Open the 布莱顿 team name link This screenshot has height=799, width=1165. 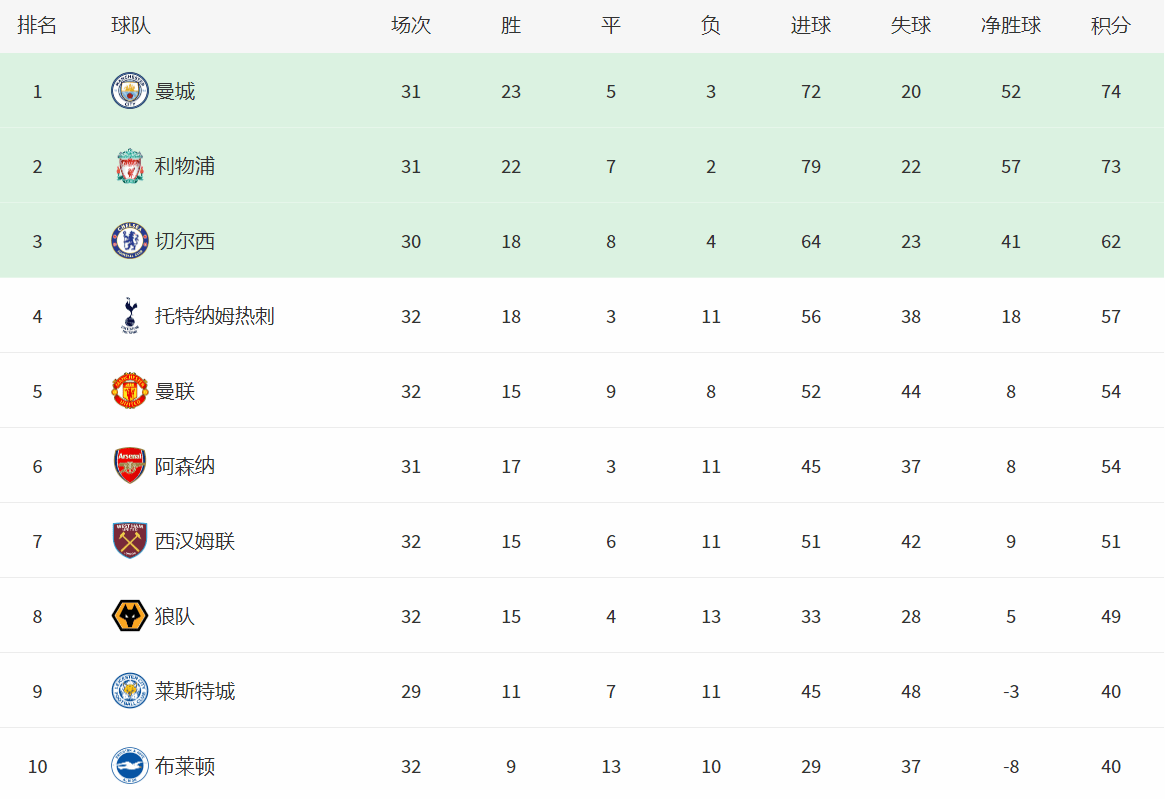(185, 766)
